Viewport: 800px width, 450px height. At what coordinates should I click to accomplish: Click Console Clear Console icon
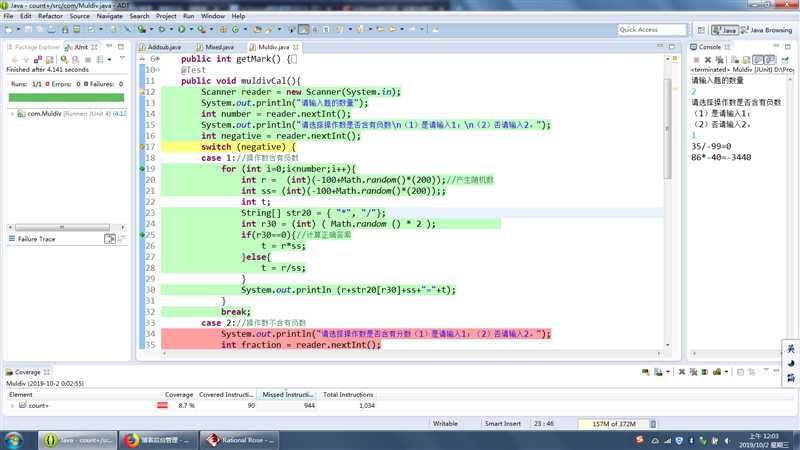(735, 60)
